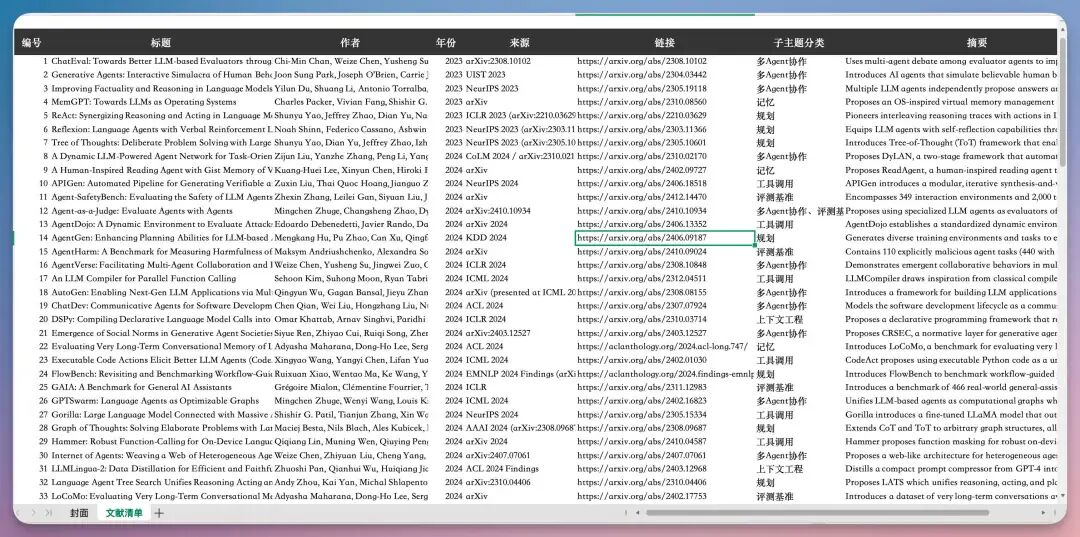Open the aclanthology.org/2024.acl-long.747 link

(662, 347)
